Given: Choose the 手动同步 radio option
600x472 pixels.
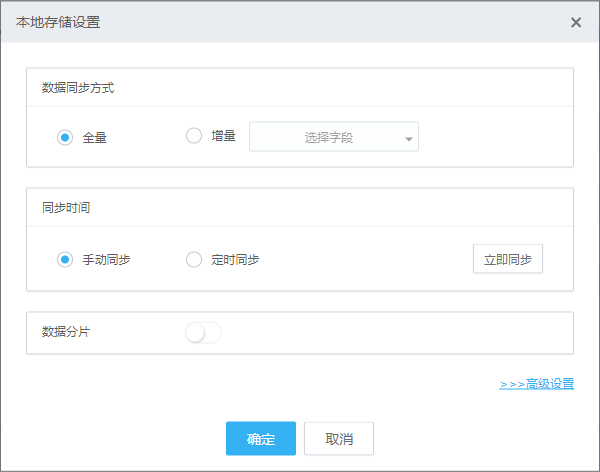Looking at the screenshot, I should pos(65,260).
